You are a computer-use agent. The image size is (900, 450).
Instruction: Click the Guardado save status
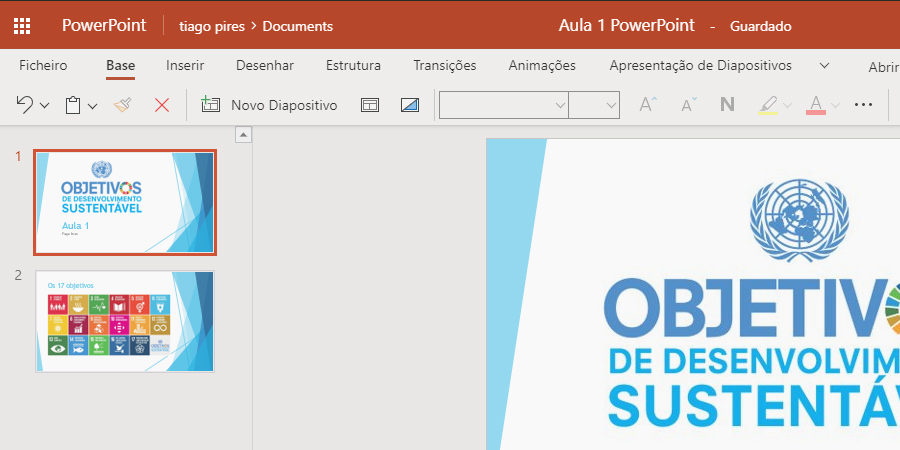[x=761, y=26]
